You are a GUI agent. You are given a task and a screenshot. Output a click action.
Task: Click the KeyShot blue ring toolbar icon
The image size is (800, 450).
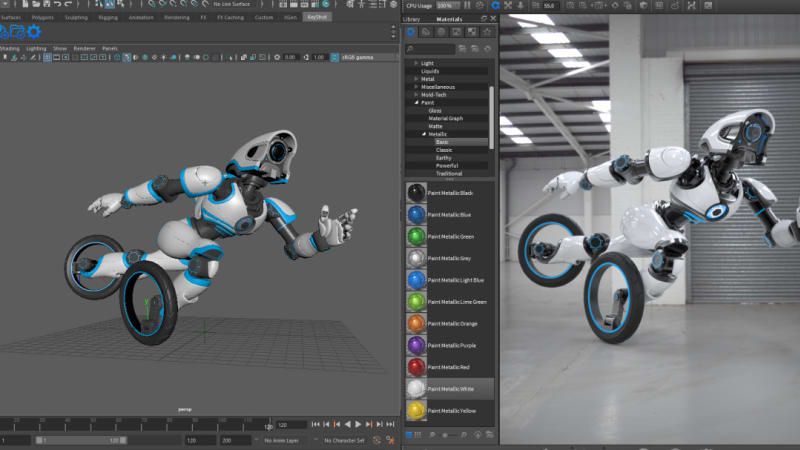(x=495, y=5)
